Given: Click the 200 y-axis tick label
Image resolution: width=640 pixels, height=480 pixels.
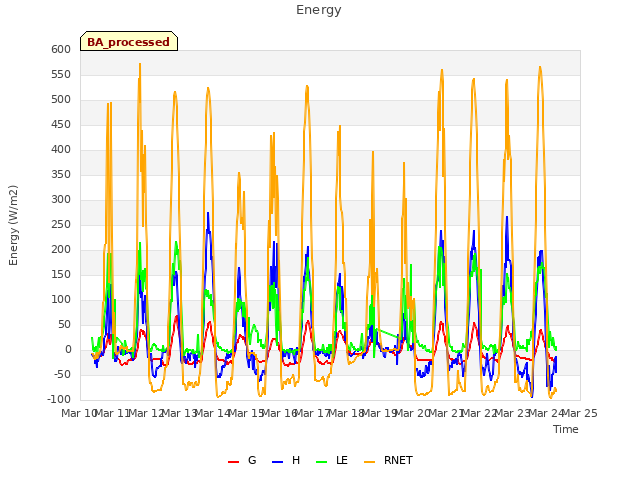Looking at the screenshot, I should (61, 249).
